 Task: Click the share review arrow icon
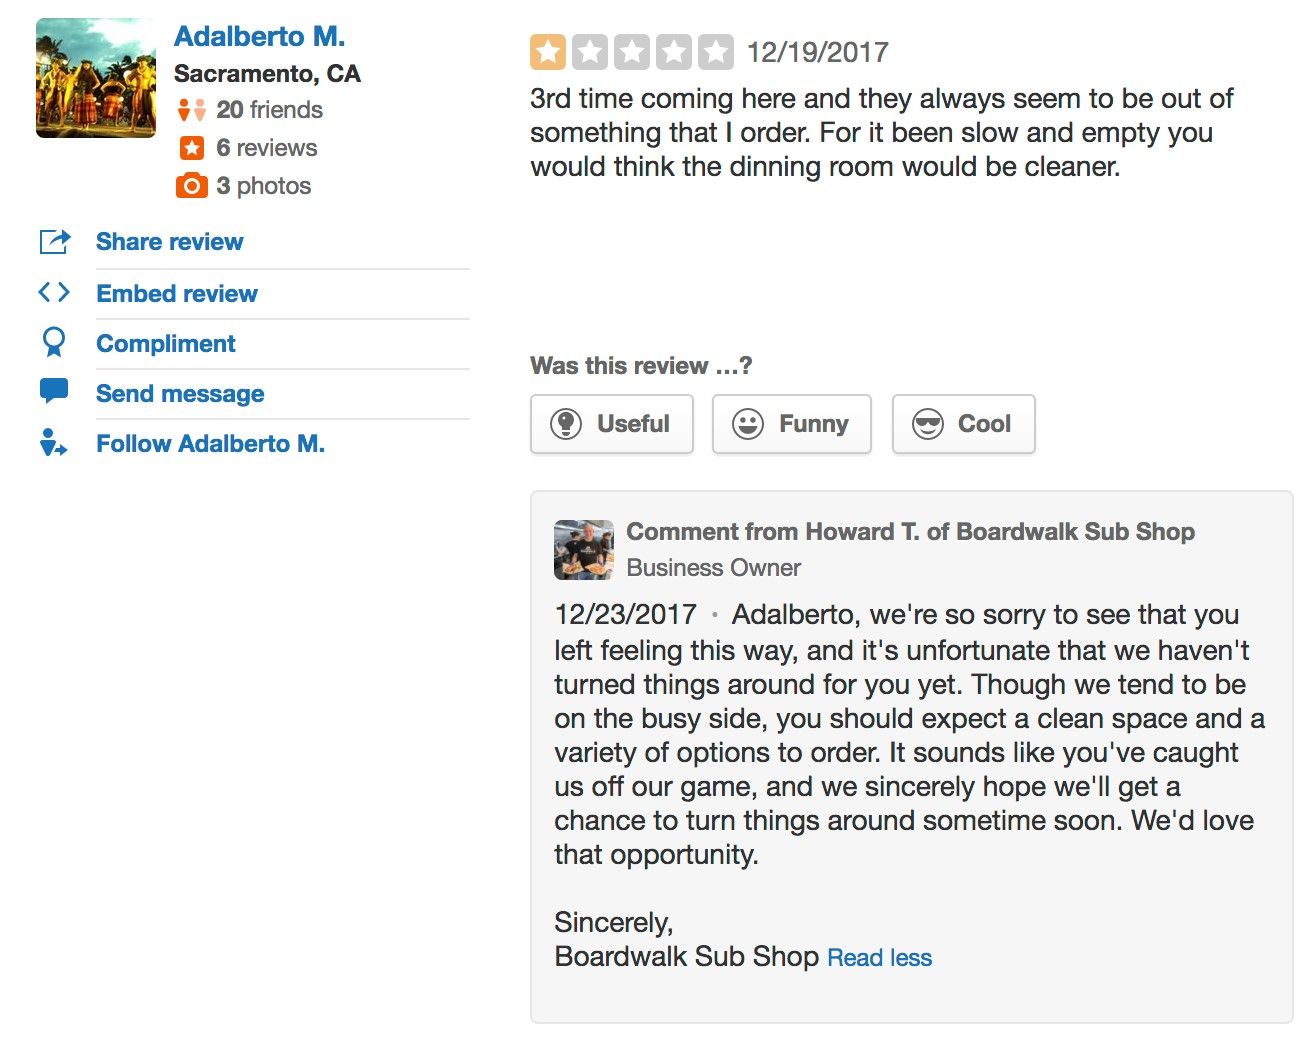point(54,241)
